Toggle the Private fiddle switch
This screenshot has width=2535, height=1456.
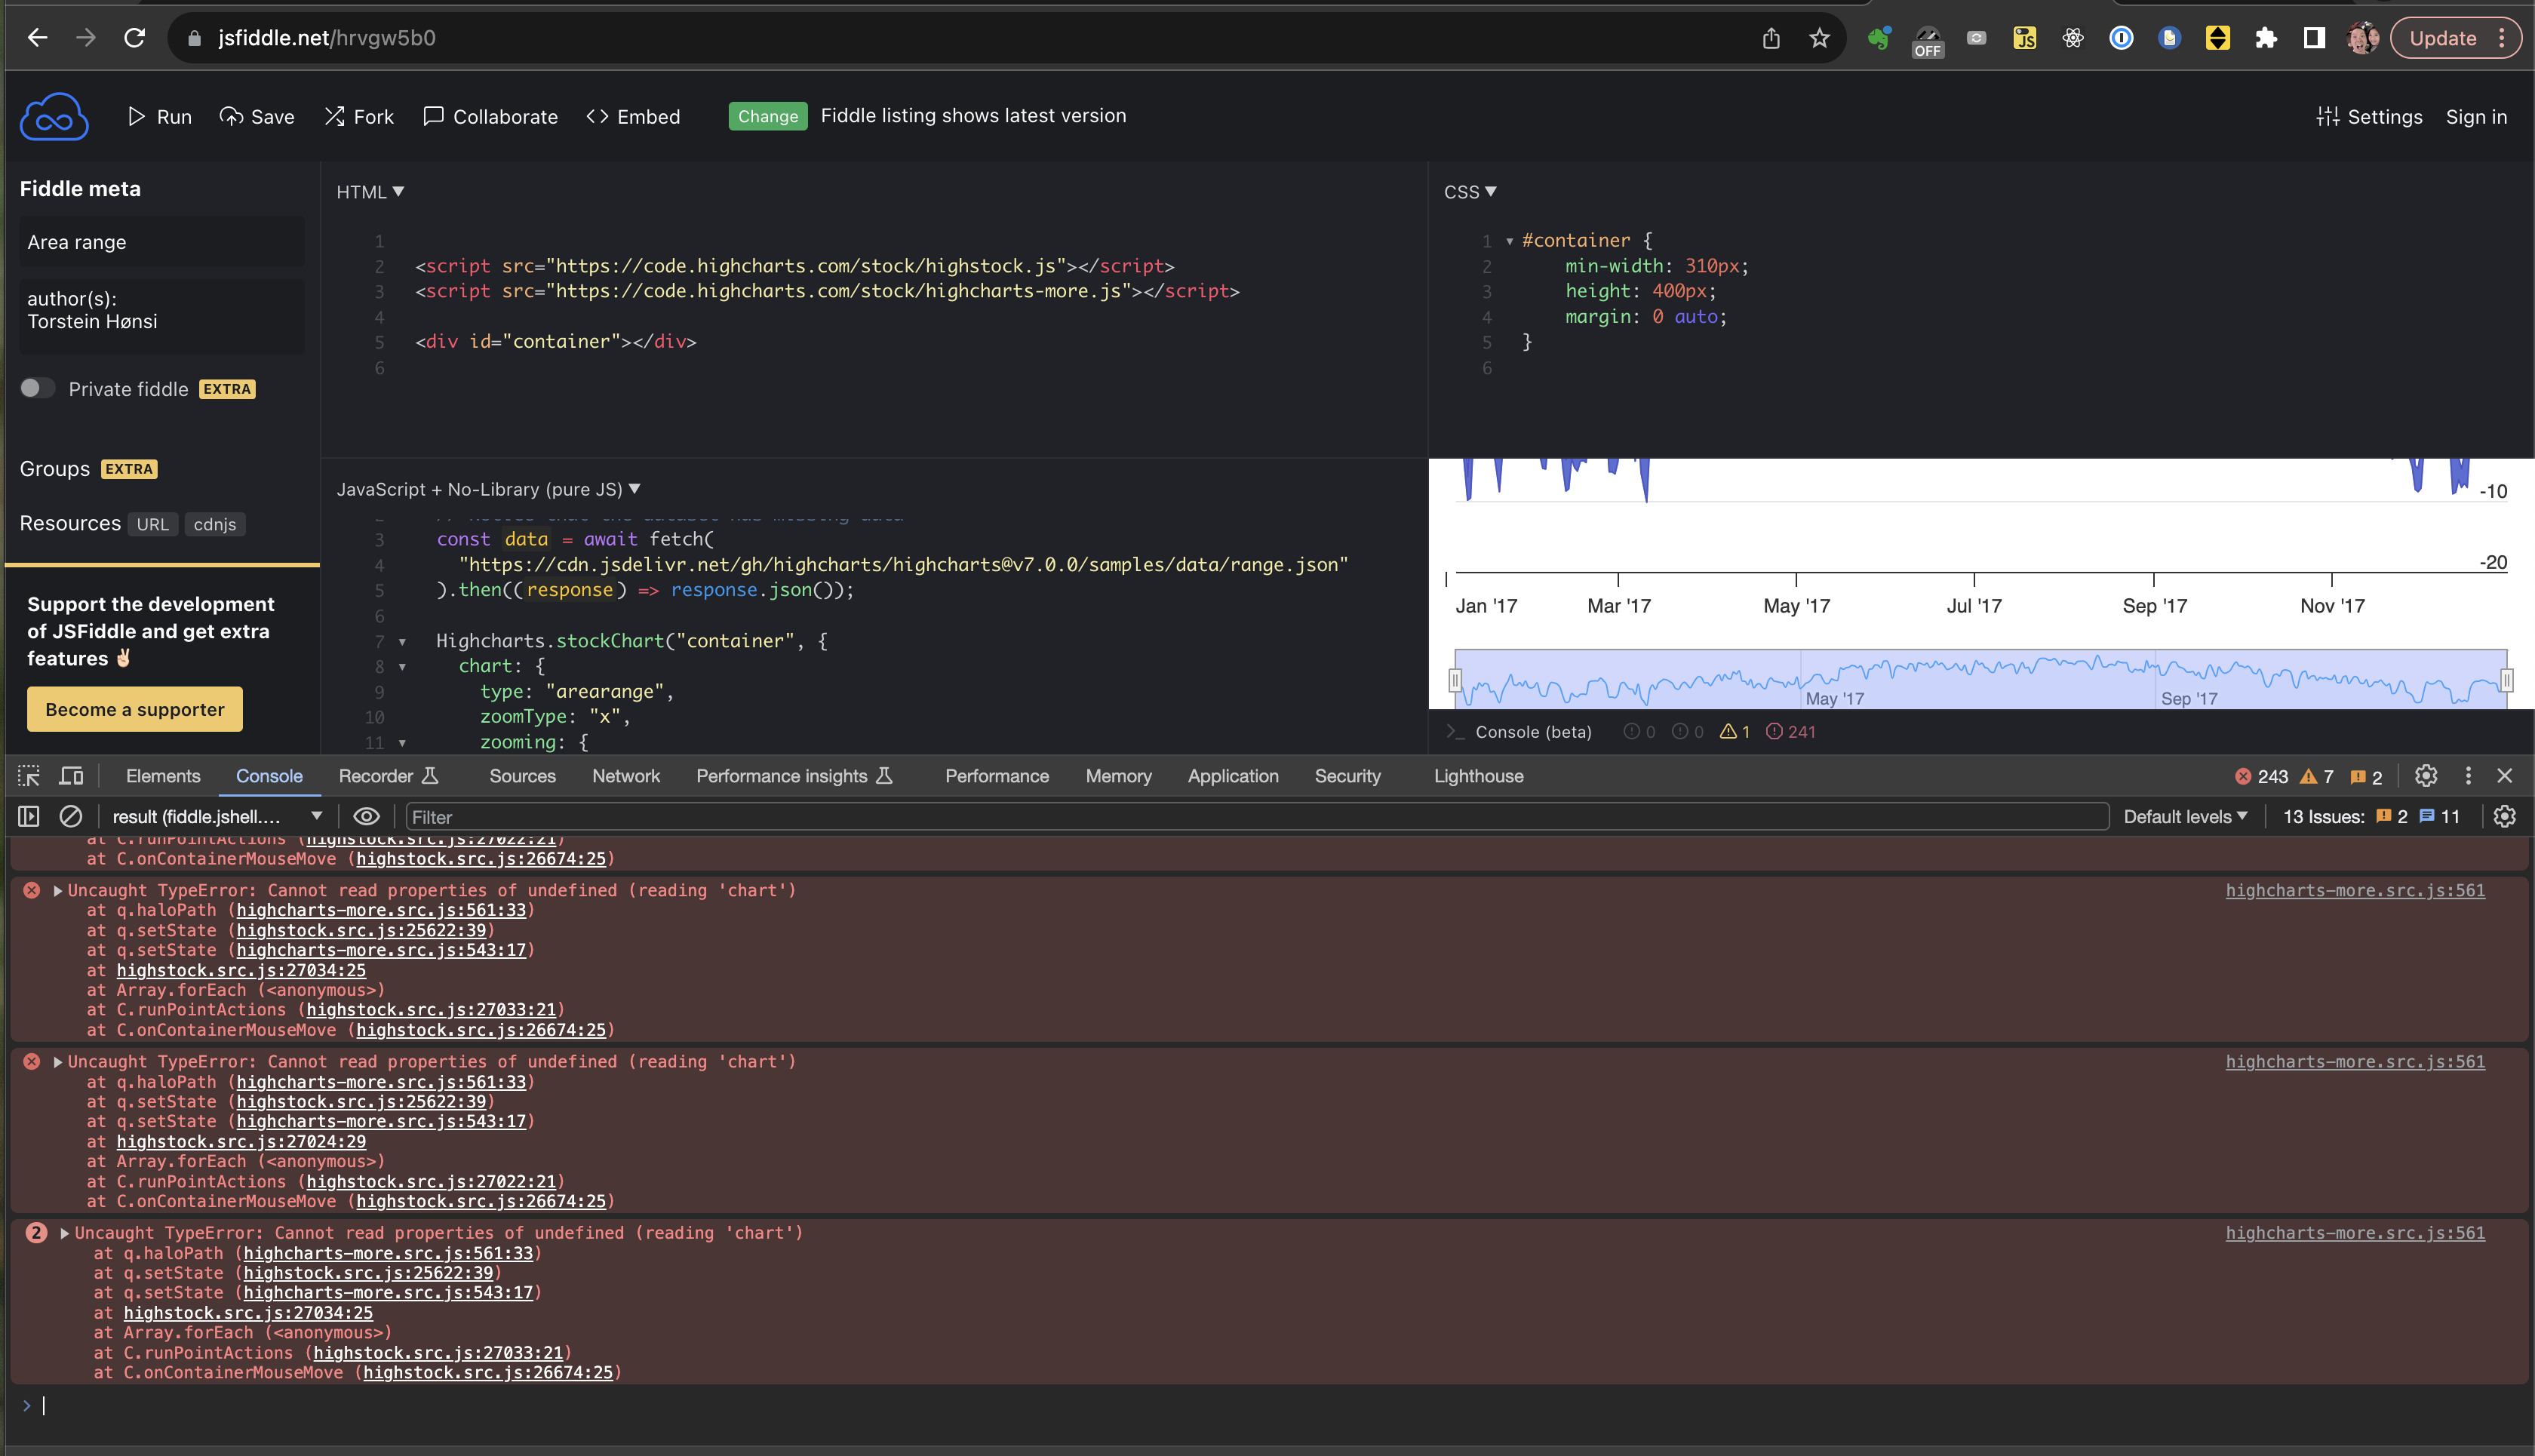[38, 389]
